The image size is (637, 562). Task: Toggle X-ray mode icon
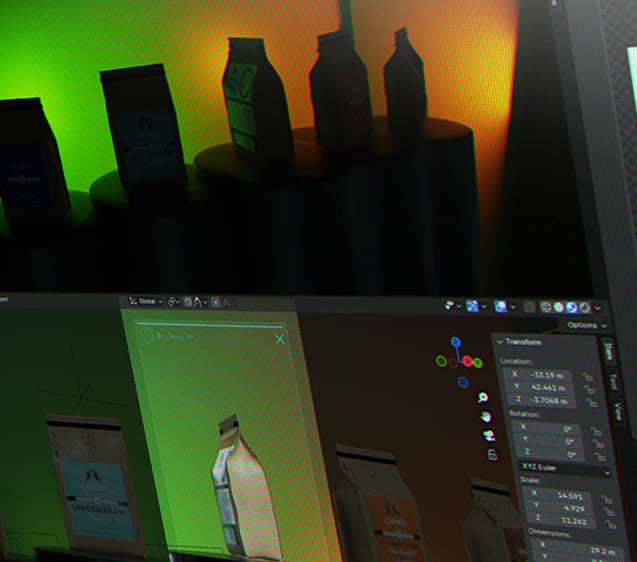click(x=529, y=307)
